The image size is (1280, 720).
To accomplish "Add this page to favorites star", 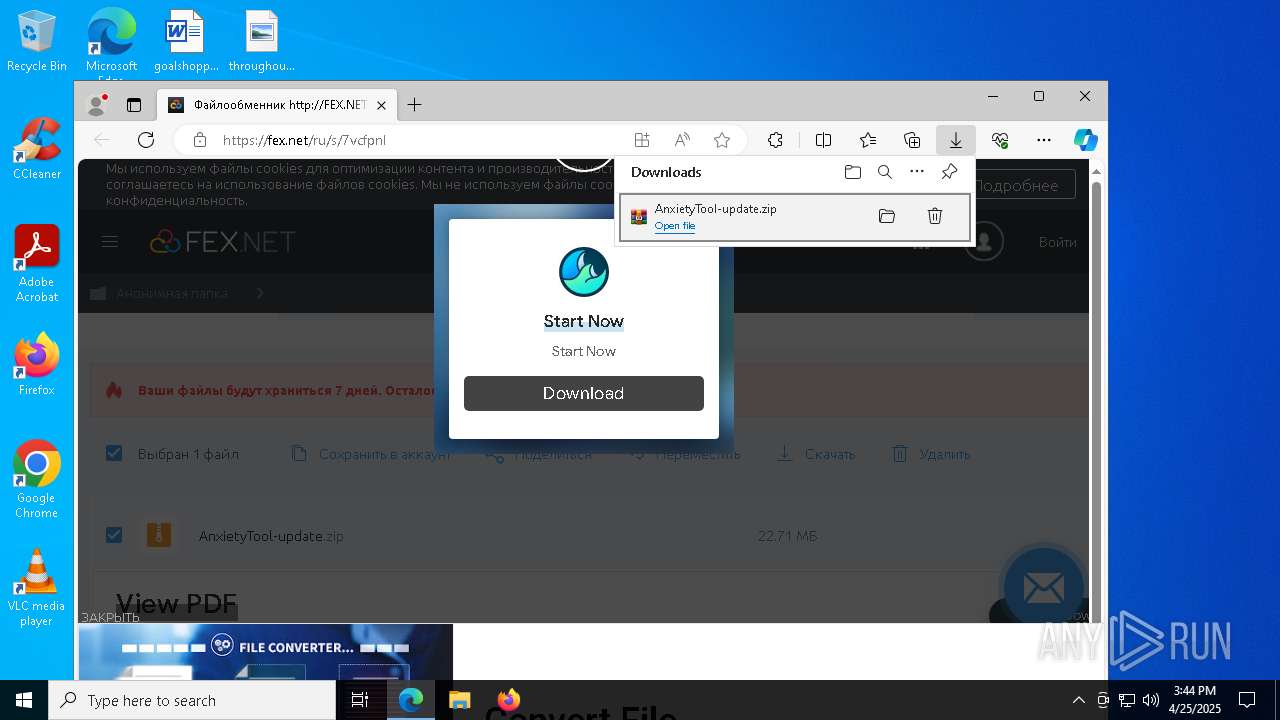I will [722, 140].
